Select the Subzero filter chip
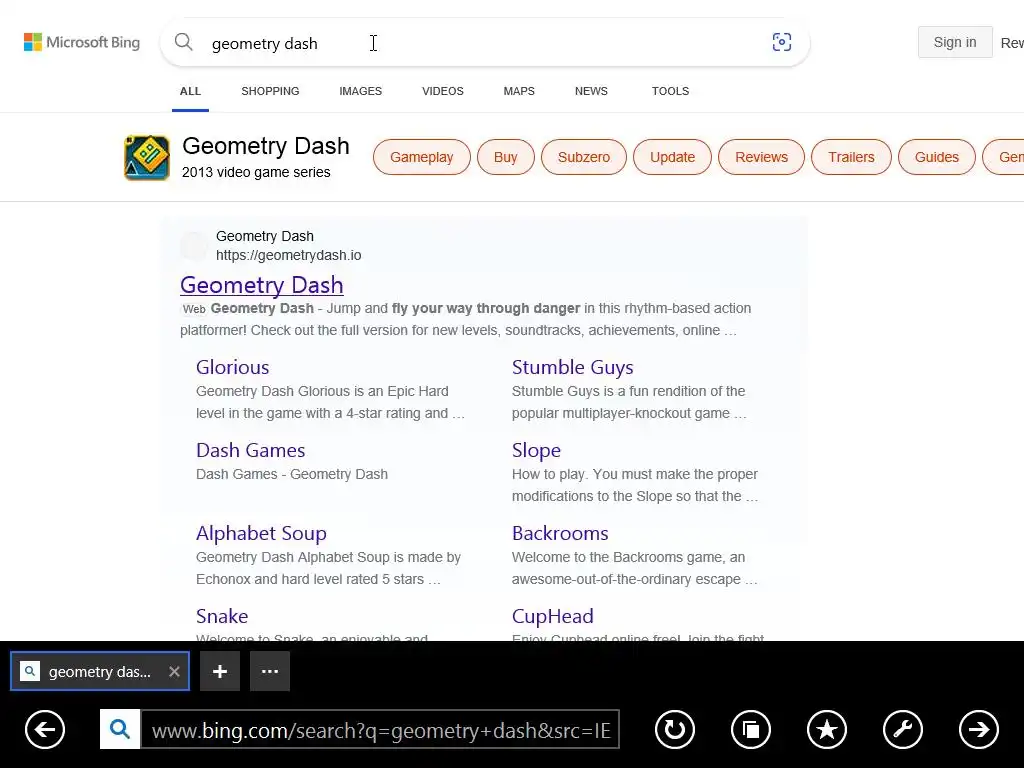The height and width of the screenshot is (768, 1024). point(584,157)
